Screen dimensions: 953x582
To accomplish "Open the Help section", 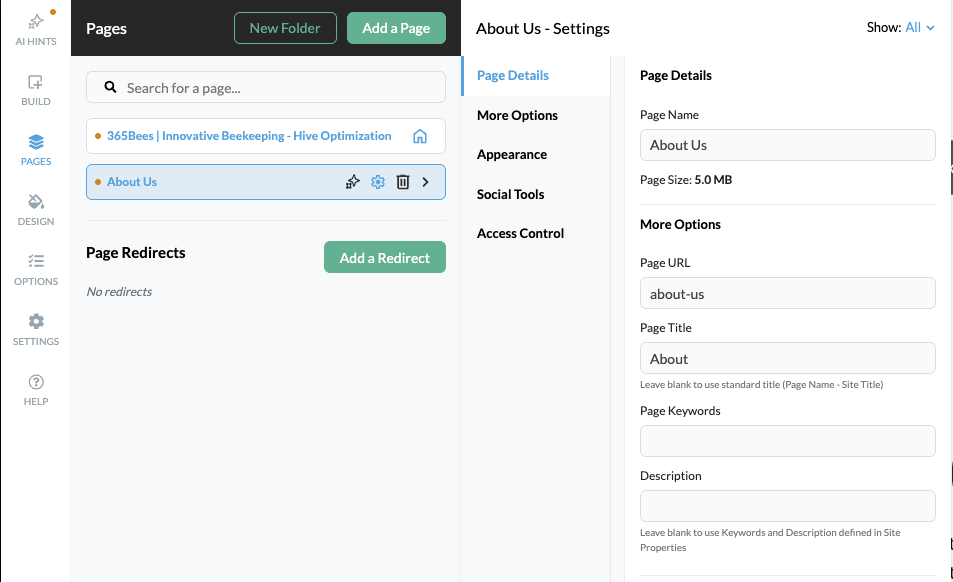I will tap(35, 391).
